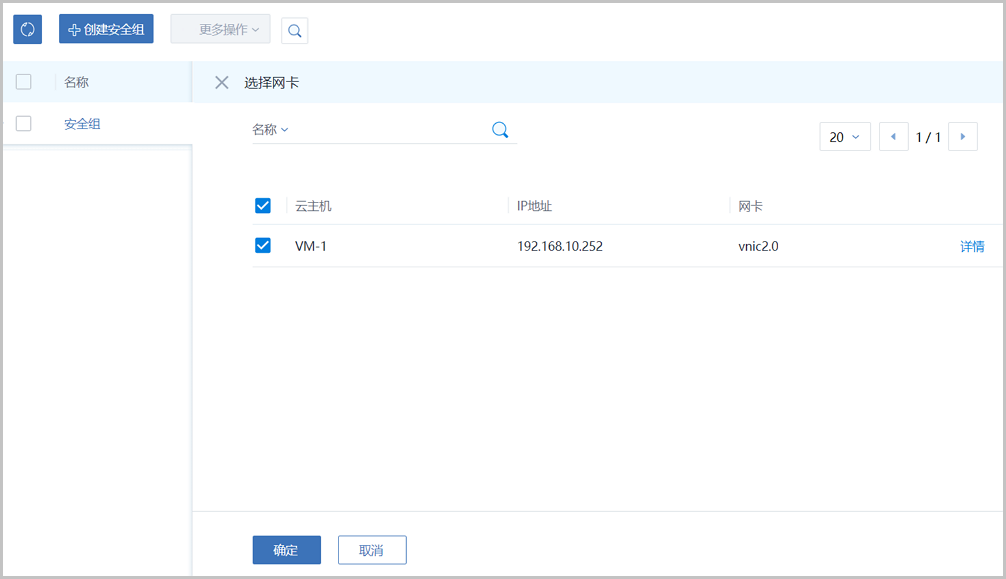Click the toolbar search magnifier icon
Image resolution: width=1006 pixels, height=579 pixels.
point(294,30)
